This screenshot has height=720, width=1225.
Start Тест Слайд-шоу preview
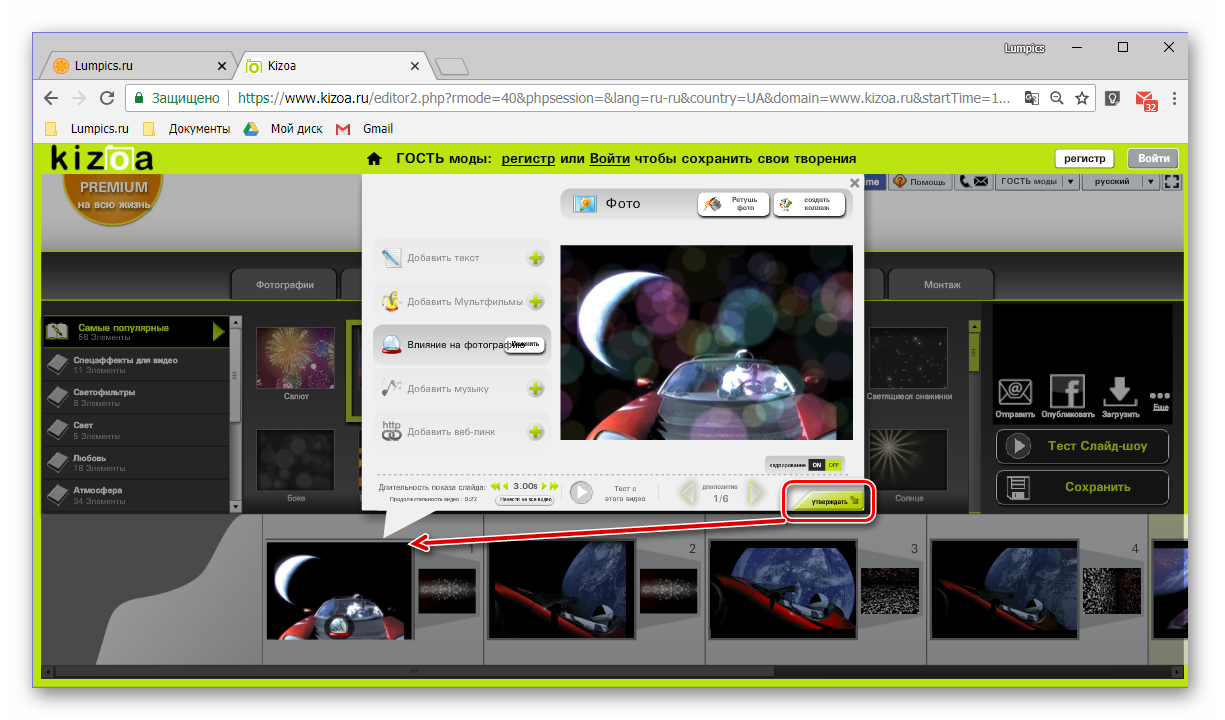(x=1082, y=446)
